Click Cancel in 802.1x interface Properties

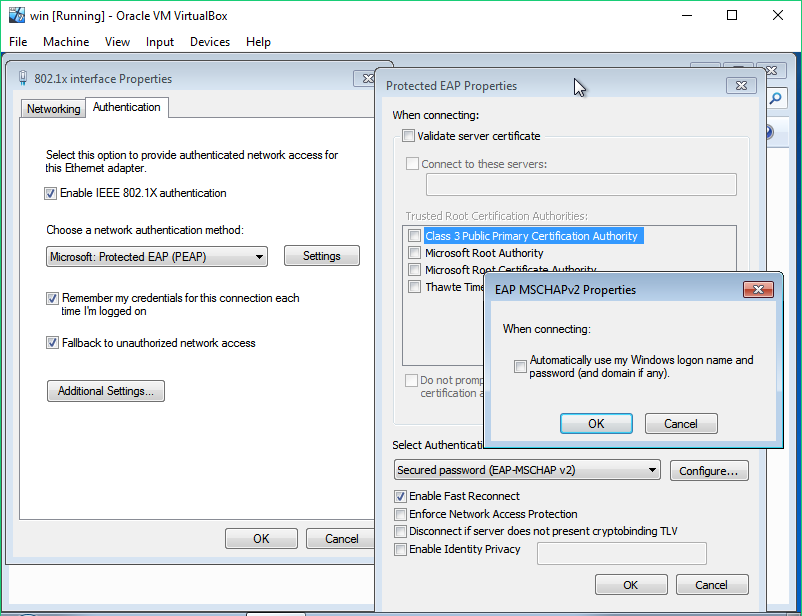[x=342, y=539]
